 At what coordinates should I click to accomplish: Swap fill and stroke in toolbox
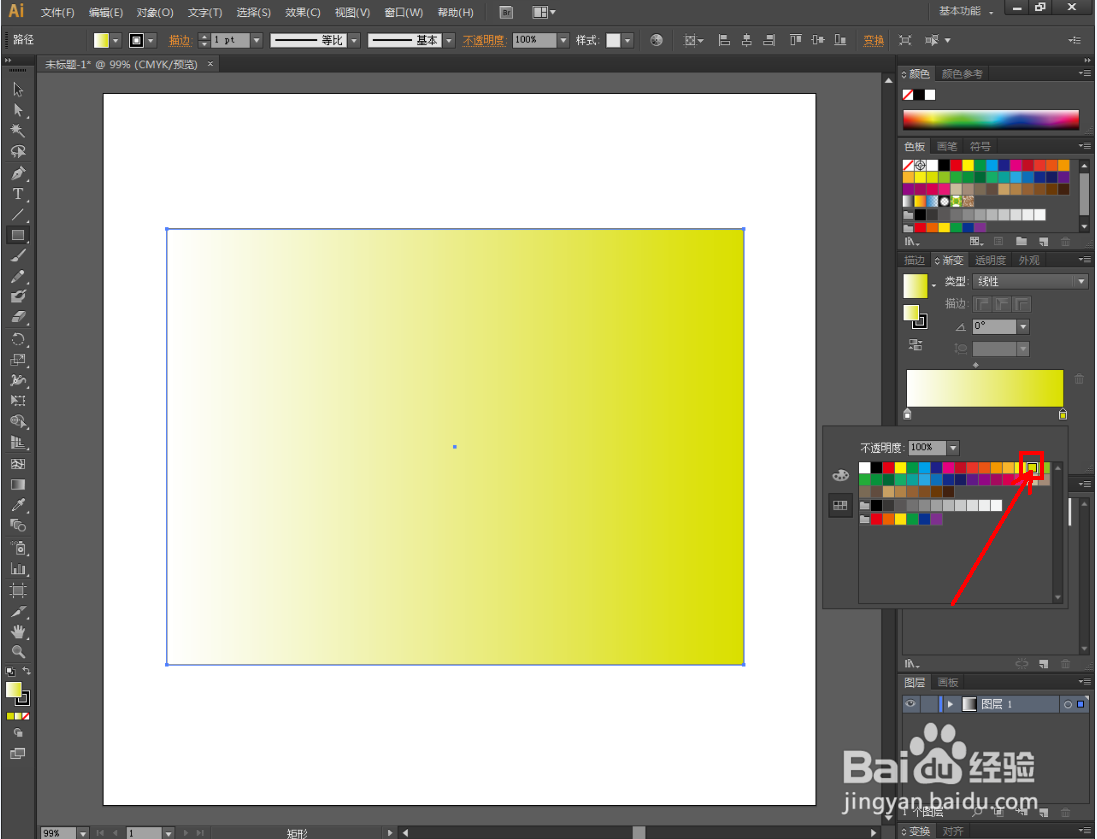[27, 671]
